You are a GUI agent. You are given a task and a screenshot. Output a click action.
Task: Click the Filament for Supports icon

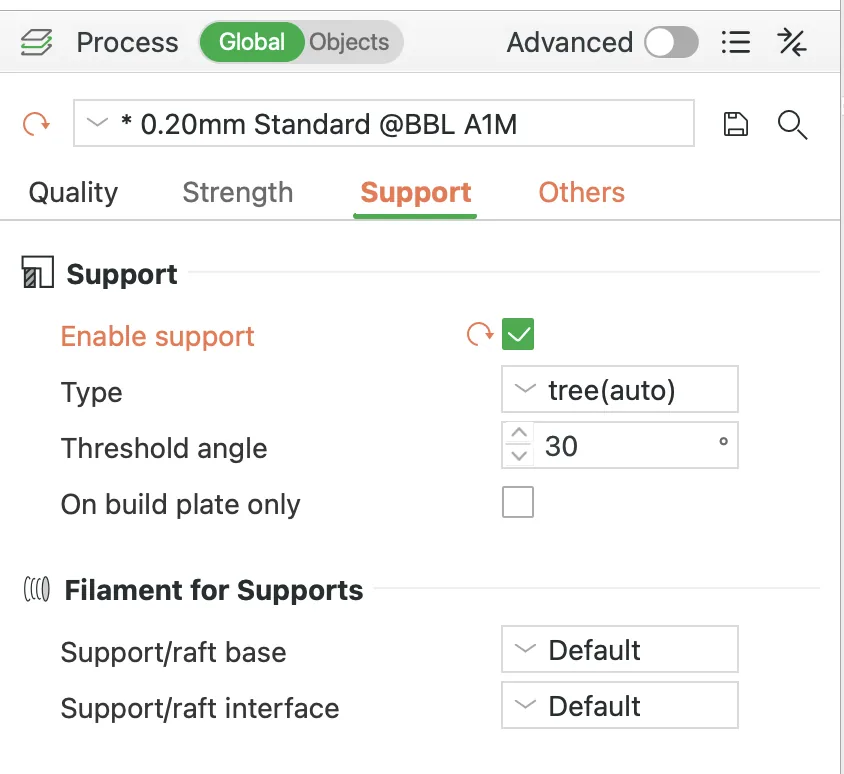tap(37, 590)
